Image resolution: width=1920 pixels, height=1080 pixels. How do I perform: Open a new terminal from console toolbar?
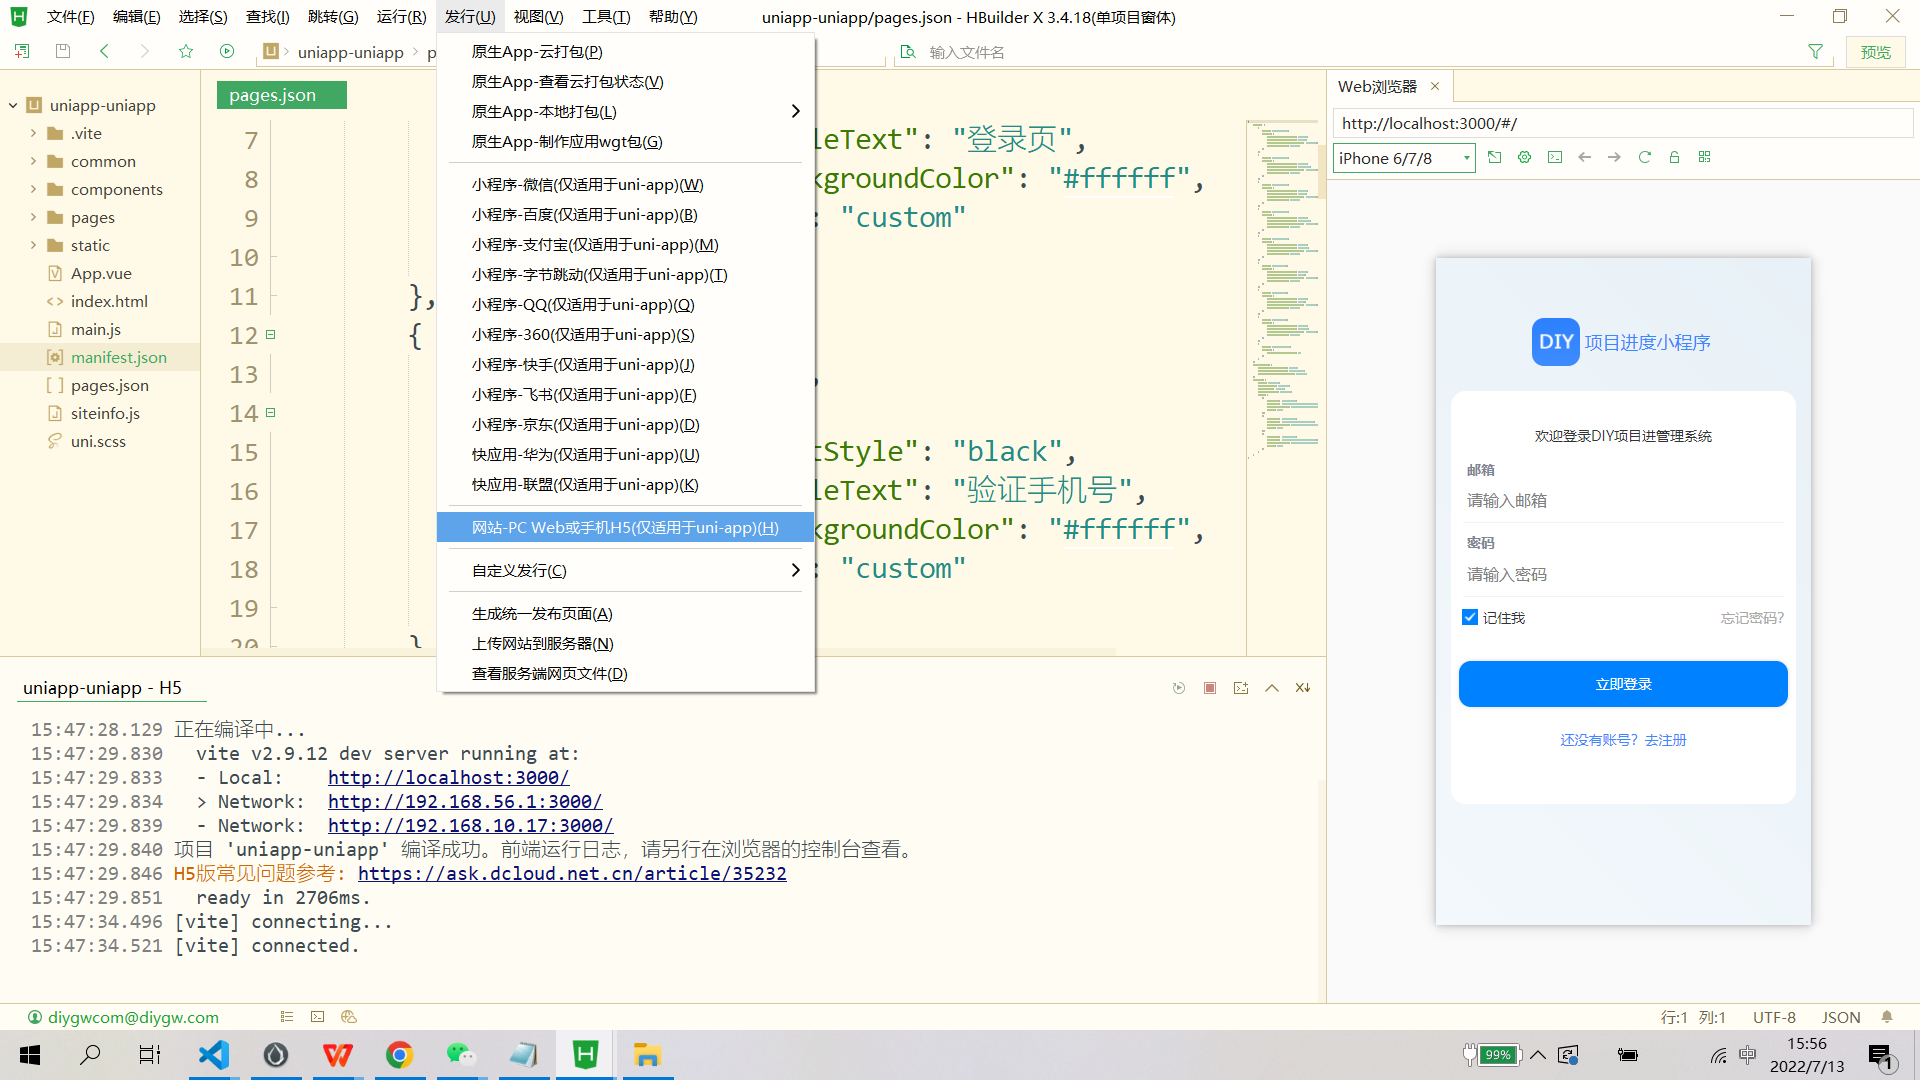1241,688
